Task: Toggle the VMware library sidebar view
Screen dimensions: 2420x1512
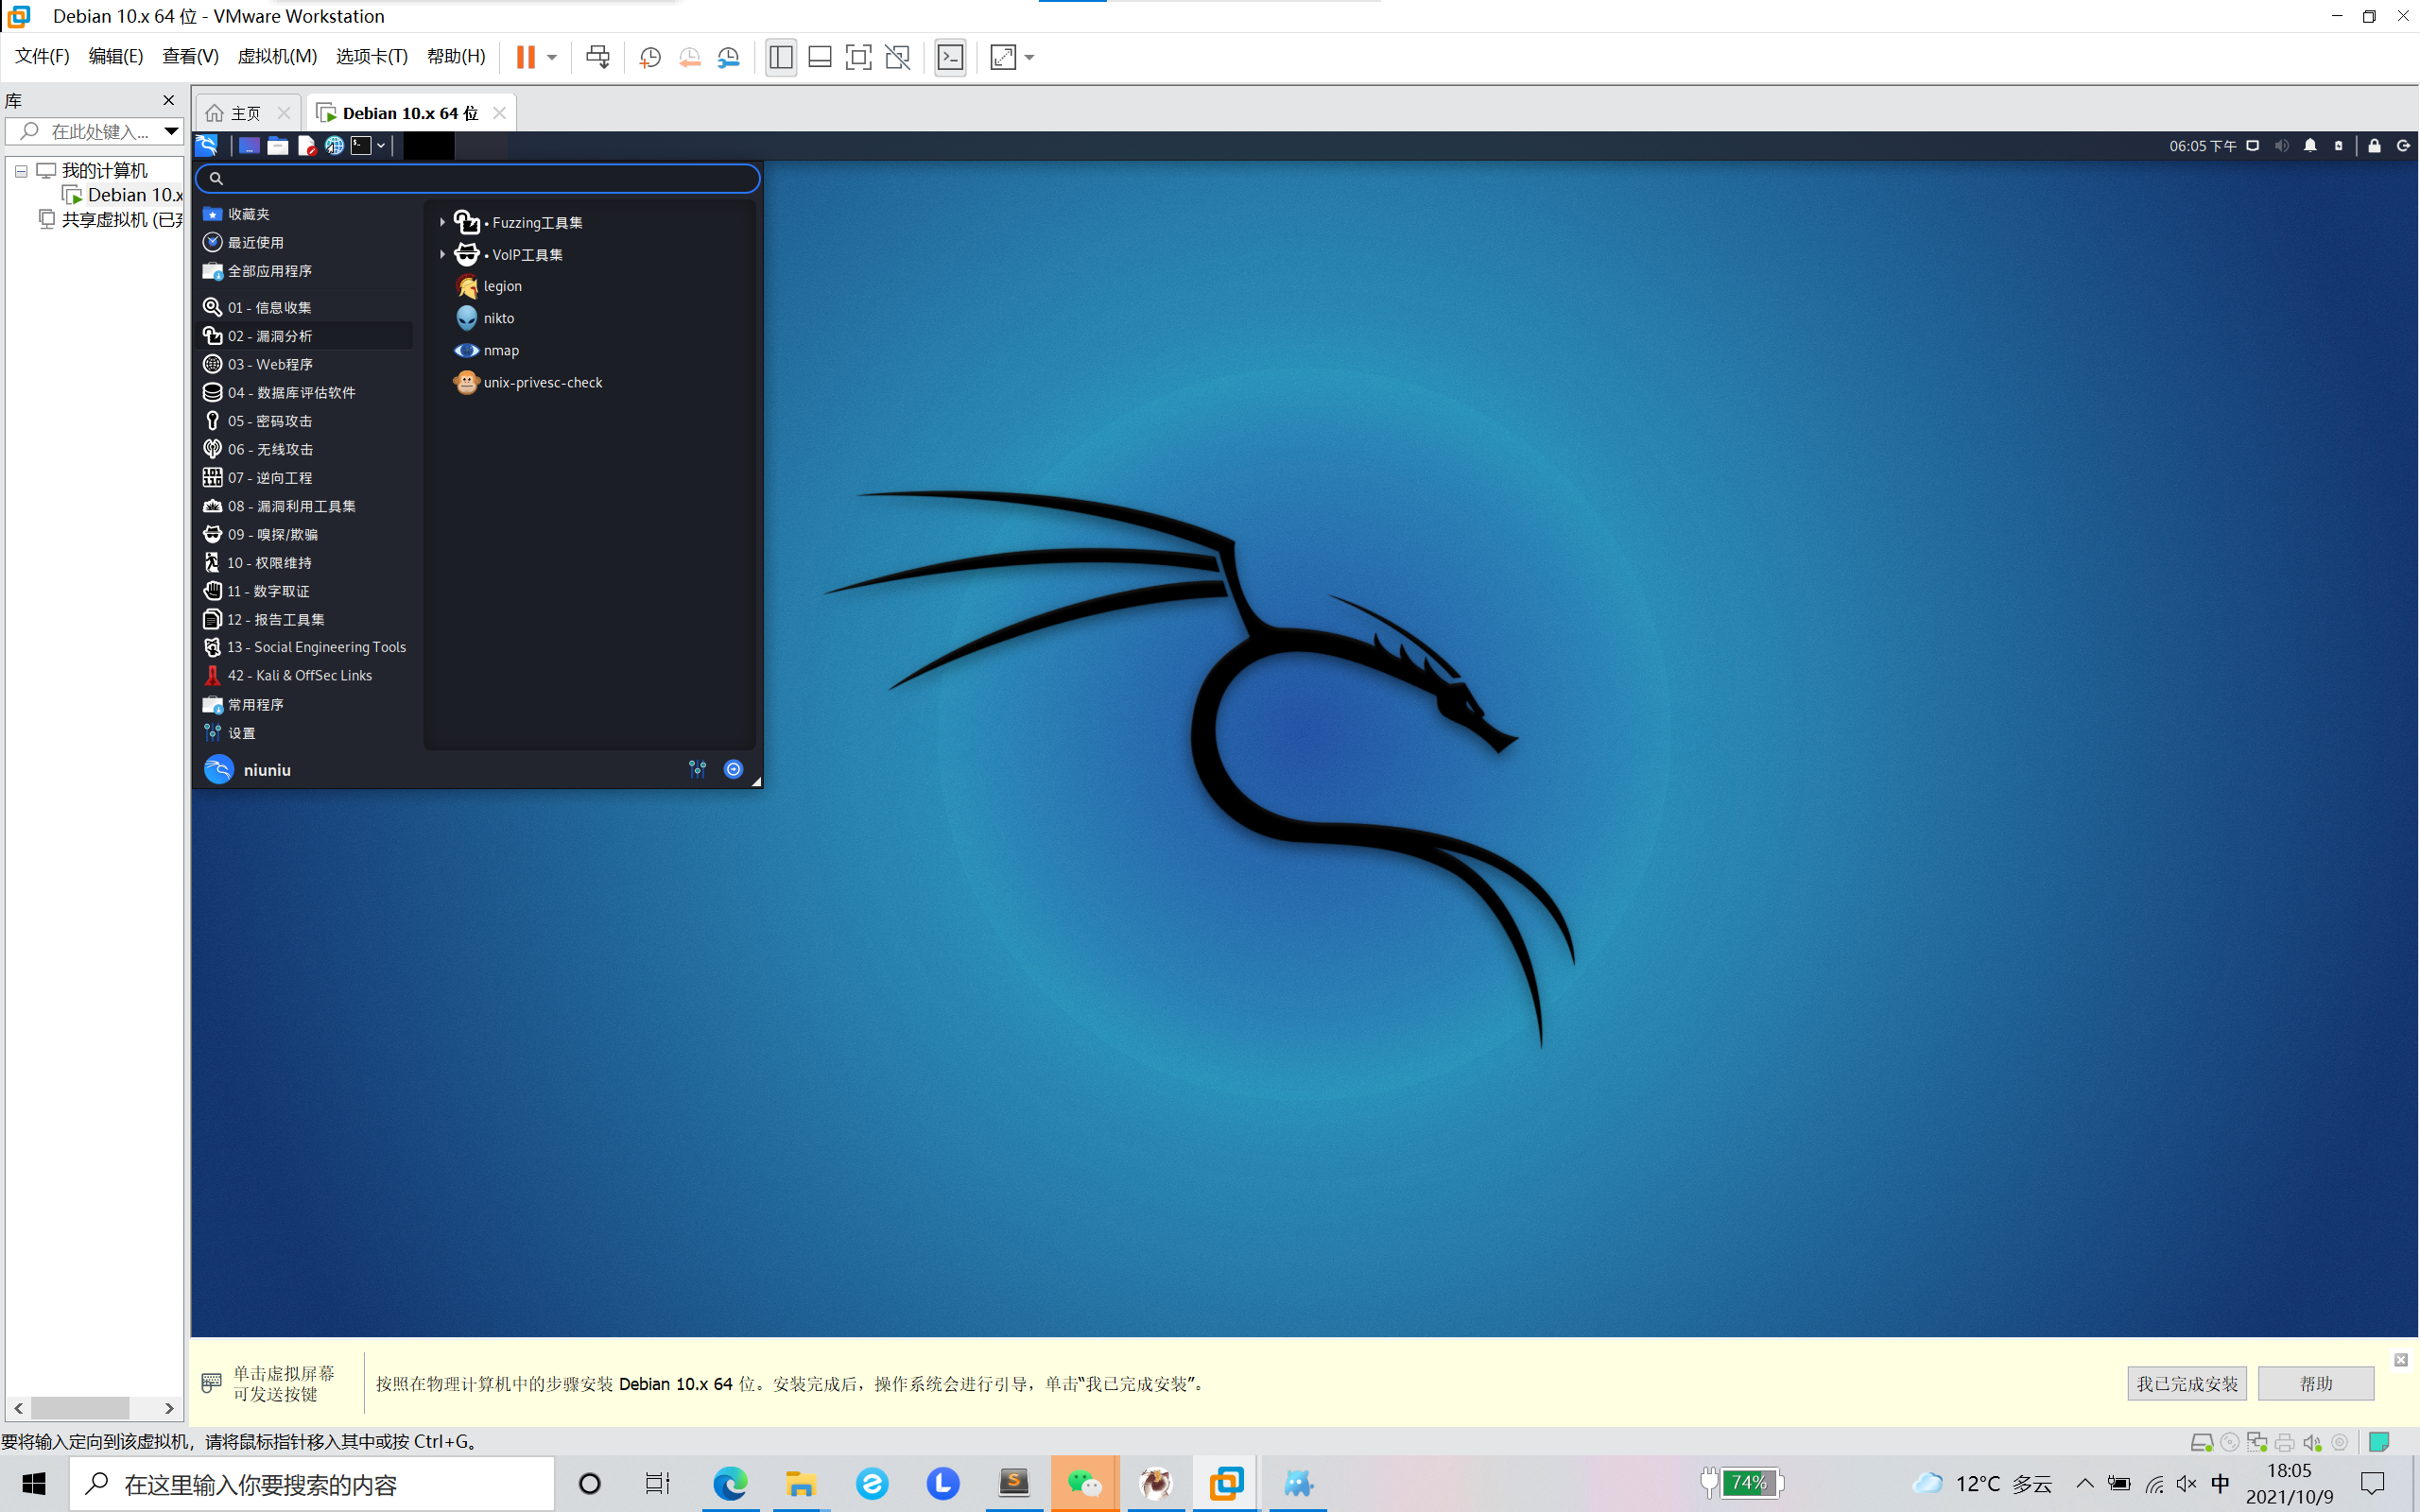Action: 781,57
